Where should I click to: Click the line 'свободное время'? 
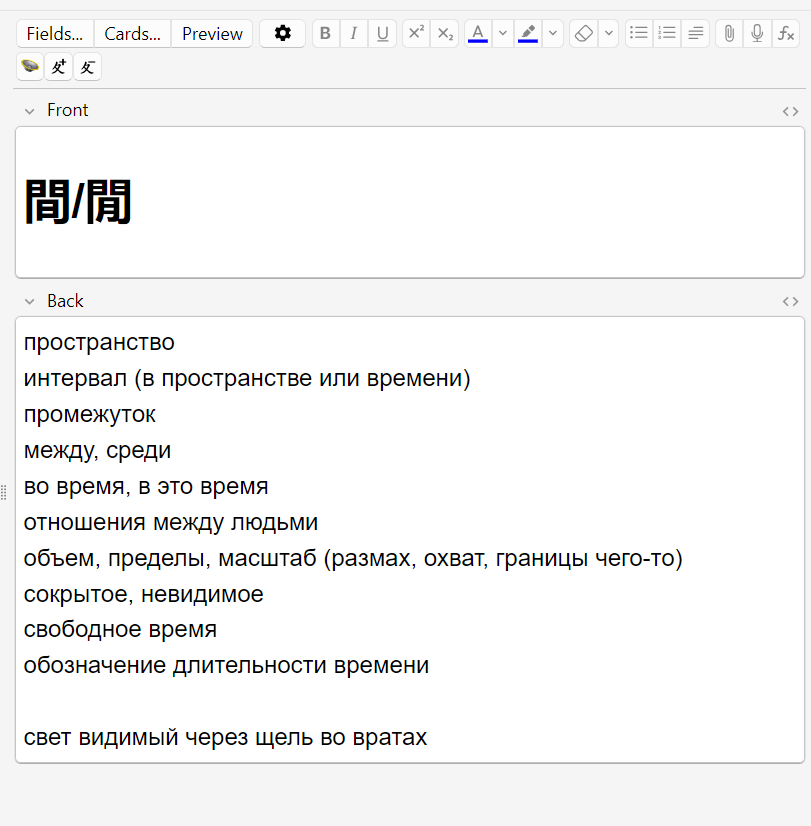(120, 630)
